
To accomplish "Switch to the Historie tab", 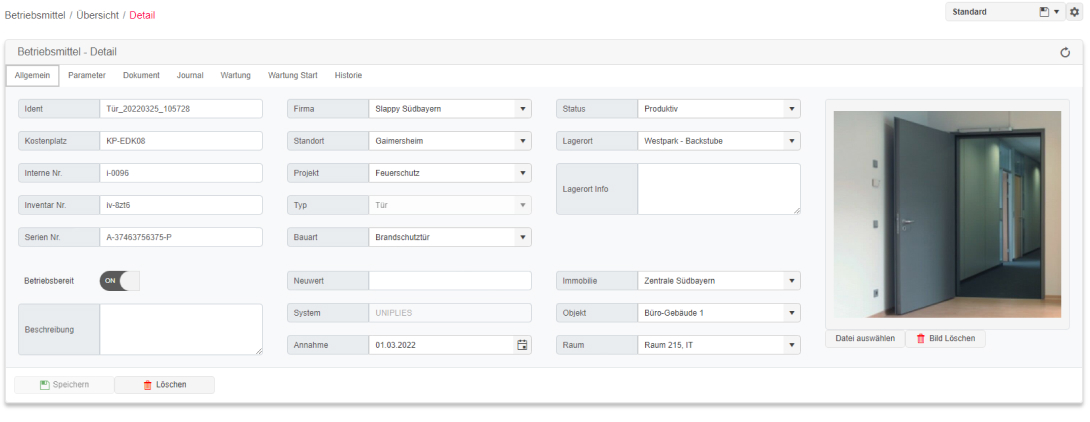I will 348,75.
